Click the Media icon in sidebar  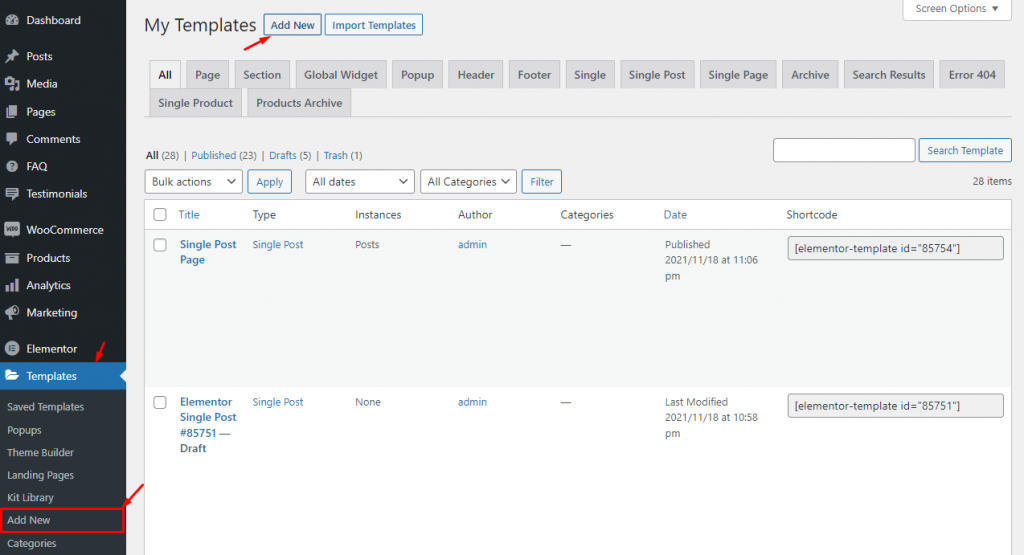(12, 84)
